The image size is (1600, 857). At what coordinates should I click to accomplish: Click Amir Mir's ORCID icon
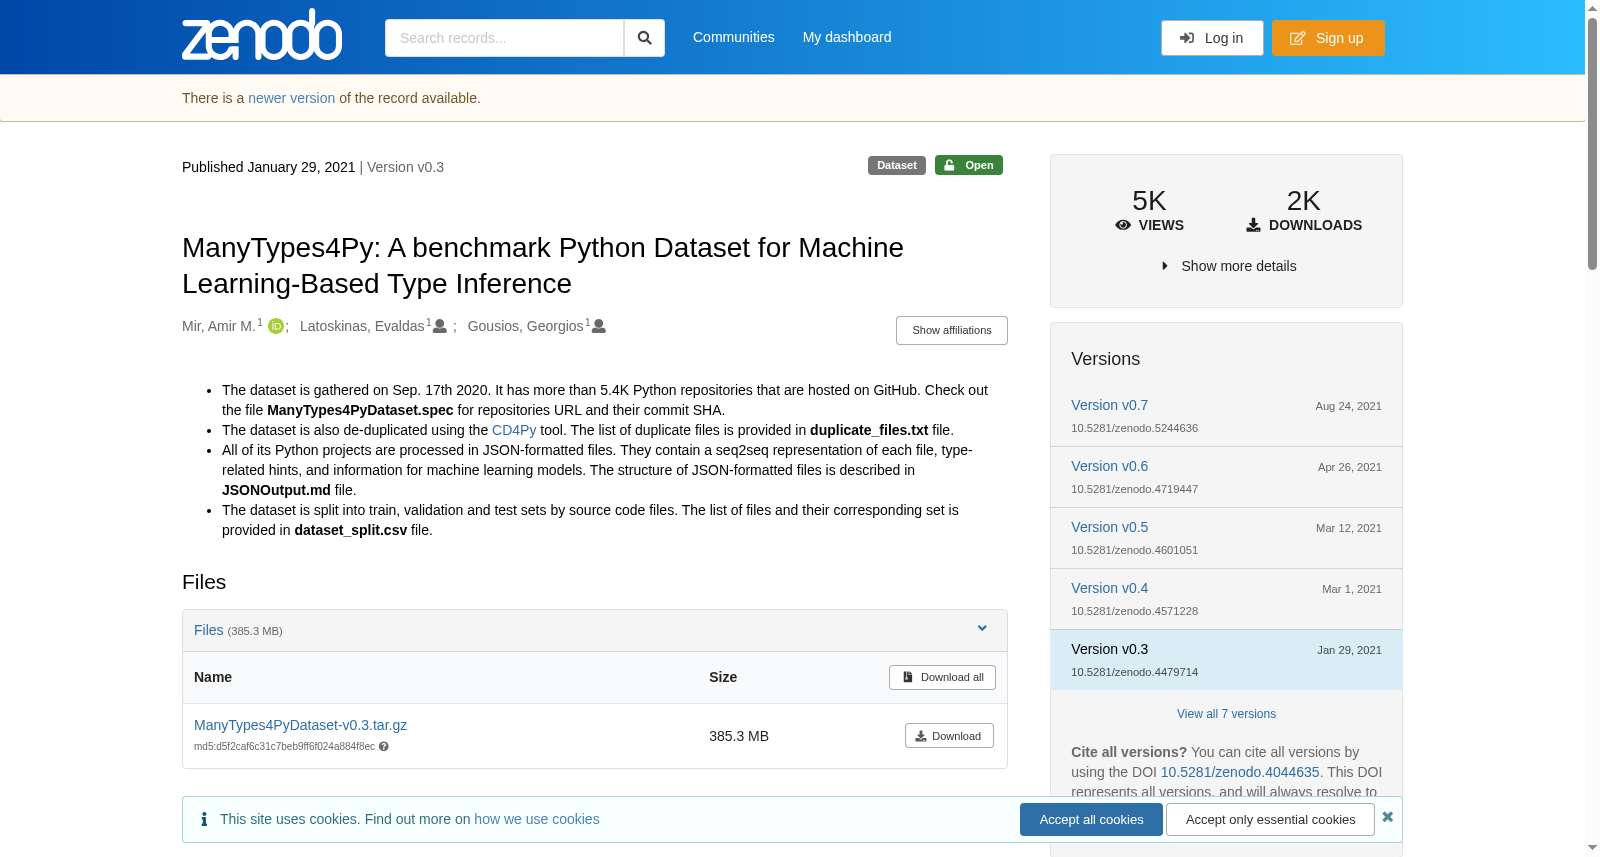(276, 326)
